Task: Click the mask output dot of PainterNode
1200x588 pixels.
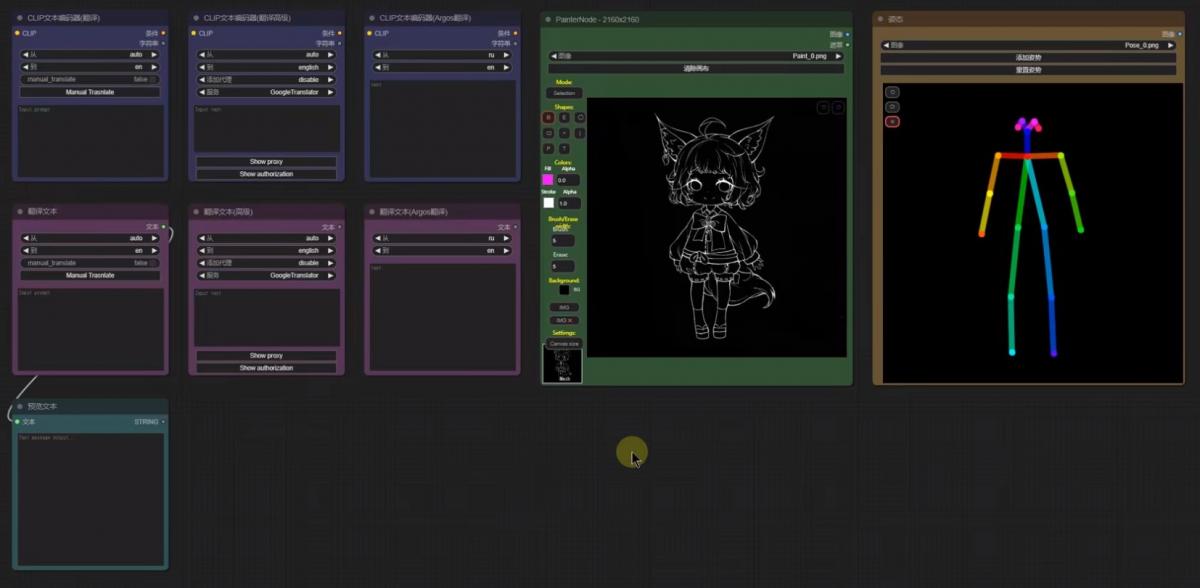Action: (x=847, y=44)
